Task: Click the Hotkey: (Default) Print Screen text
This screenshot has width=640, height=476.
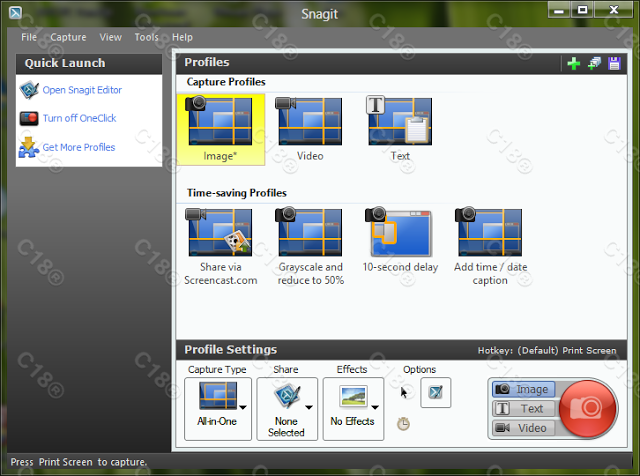Action: pos(547,350)
